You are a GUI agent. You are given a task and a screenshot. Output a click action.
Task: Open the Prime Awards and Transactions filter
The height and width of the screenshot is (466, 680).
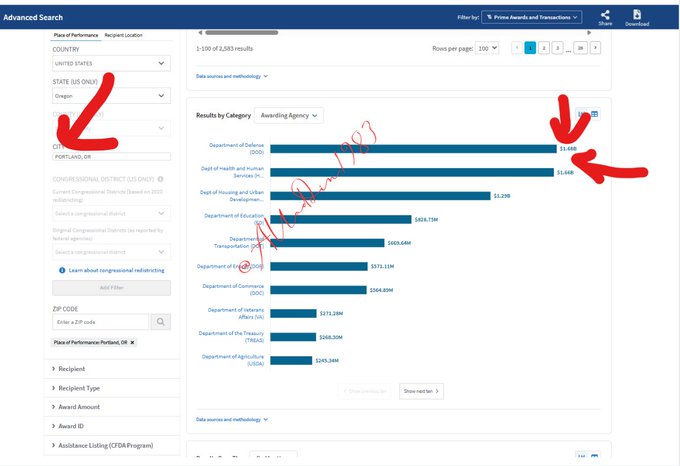pos(532,17)
